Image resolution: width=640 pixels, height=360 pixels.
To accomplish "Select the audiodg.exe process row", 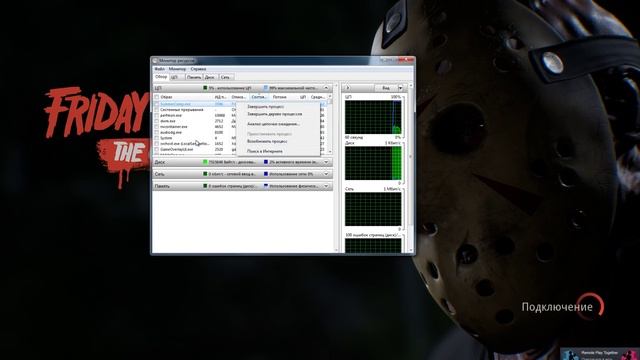I will tap(195, 132).
